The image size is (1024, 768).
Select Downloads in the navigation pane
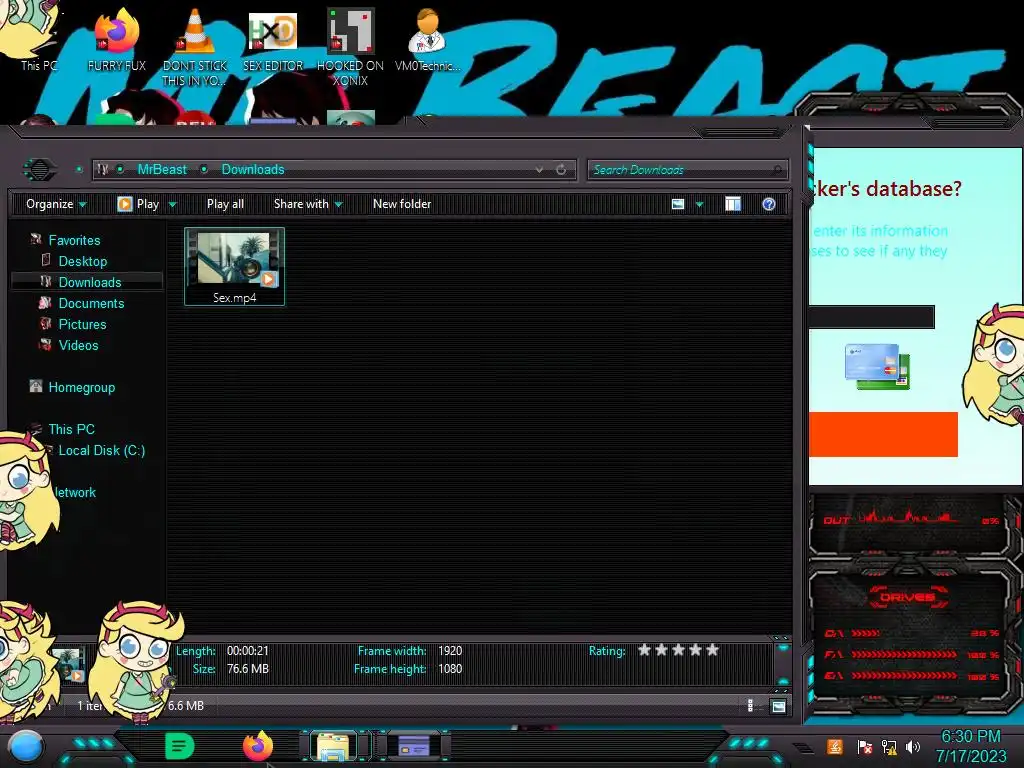tap(88, 282)
